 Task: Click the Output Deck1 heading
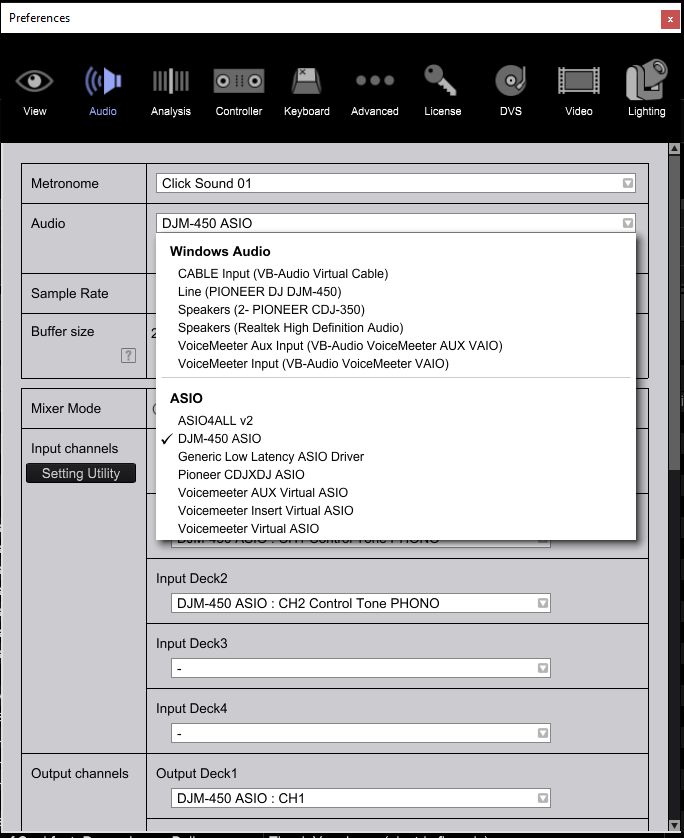point(196,773)
